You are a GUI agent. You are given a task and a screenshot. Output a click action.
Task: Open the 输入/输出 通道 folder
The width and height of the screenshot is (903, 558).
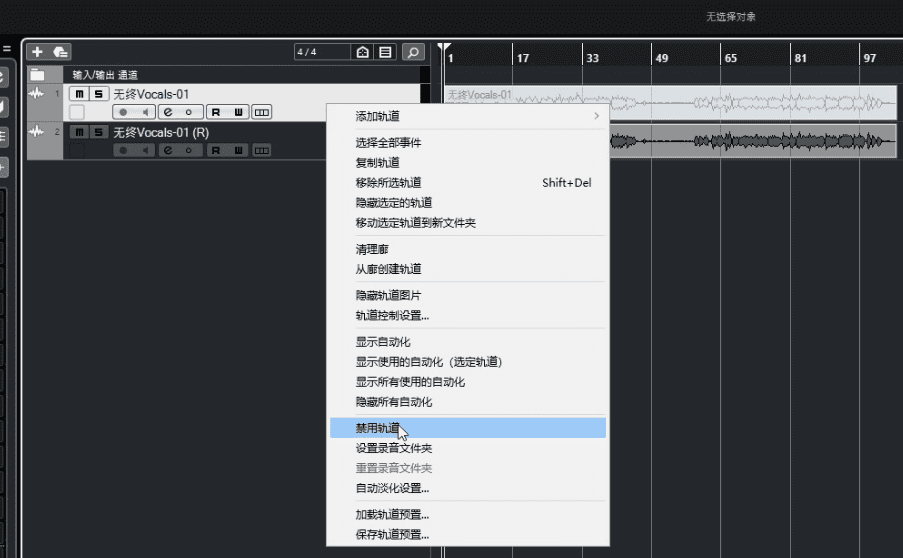[x=38, y=75]
